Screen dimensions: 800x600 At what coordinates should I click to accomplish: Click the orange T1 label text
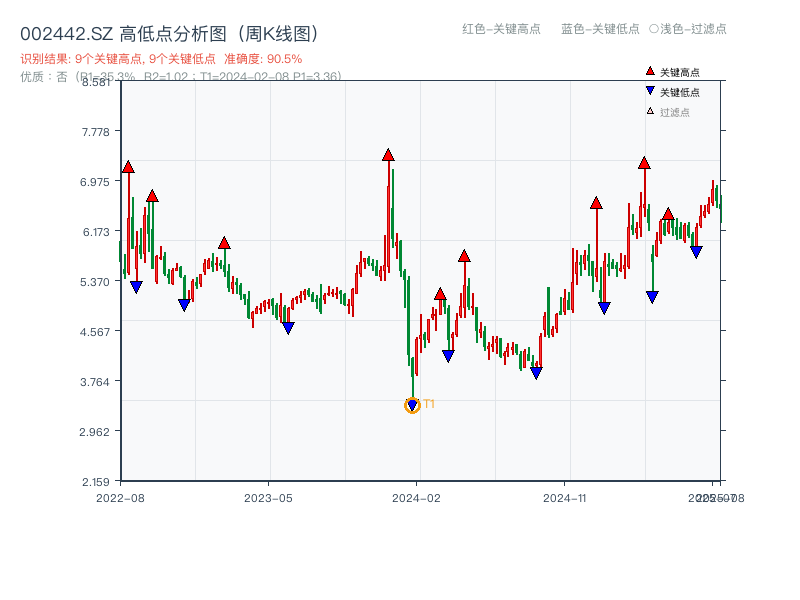(429, 404)
